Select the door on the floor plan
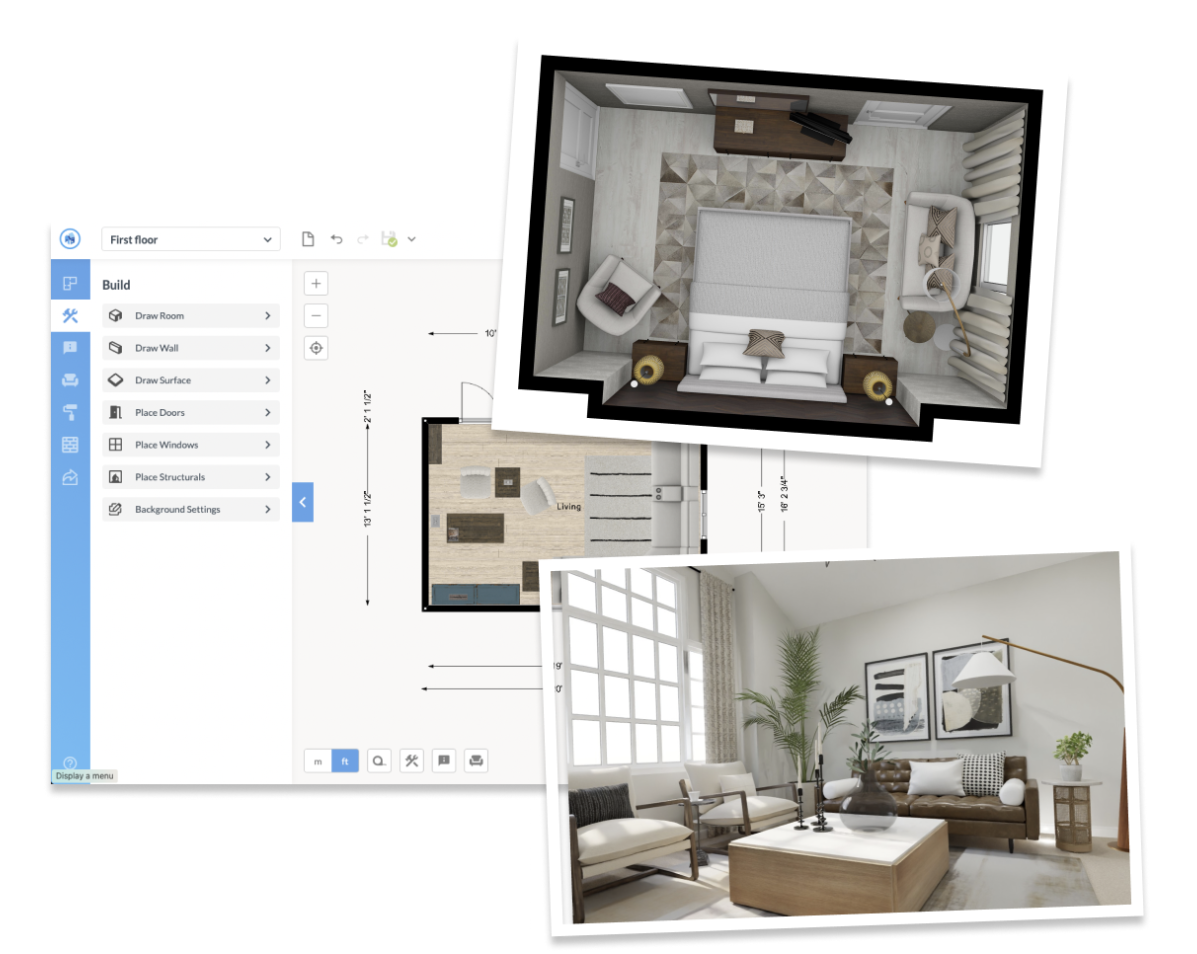Image resolution: width=1197 pixels, height=954 pixels. 476,401
